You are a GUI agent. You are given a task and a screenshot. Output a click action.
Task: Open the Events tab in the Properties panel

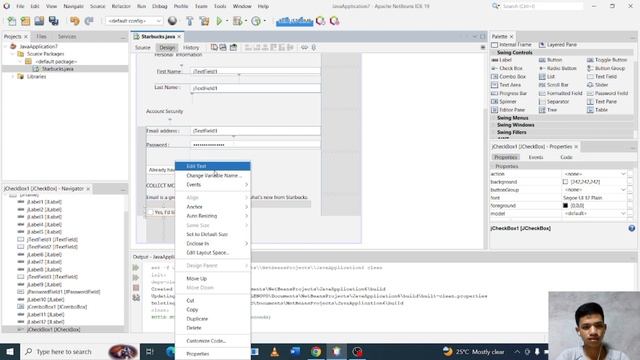point(536,157)
